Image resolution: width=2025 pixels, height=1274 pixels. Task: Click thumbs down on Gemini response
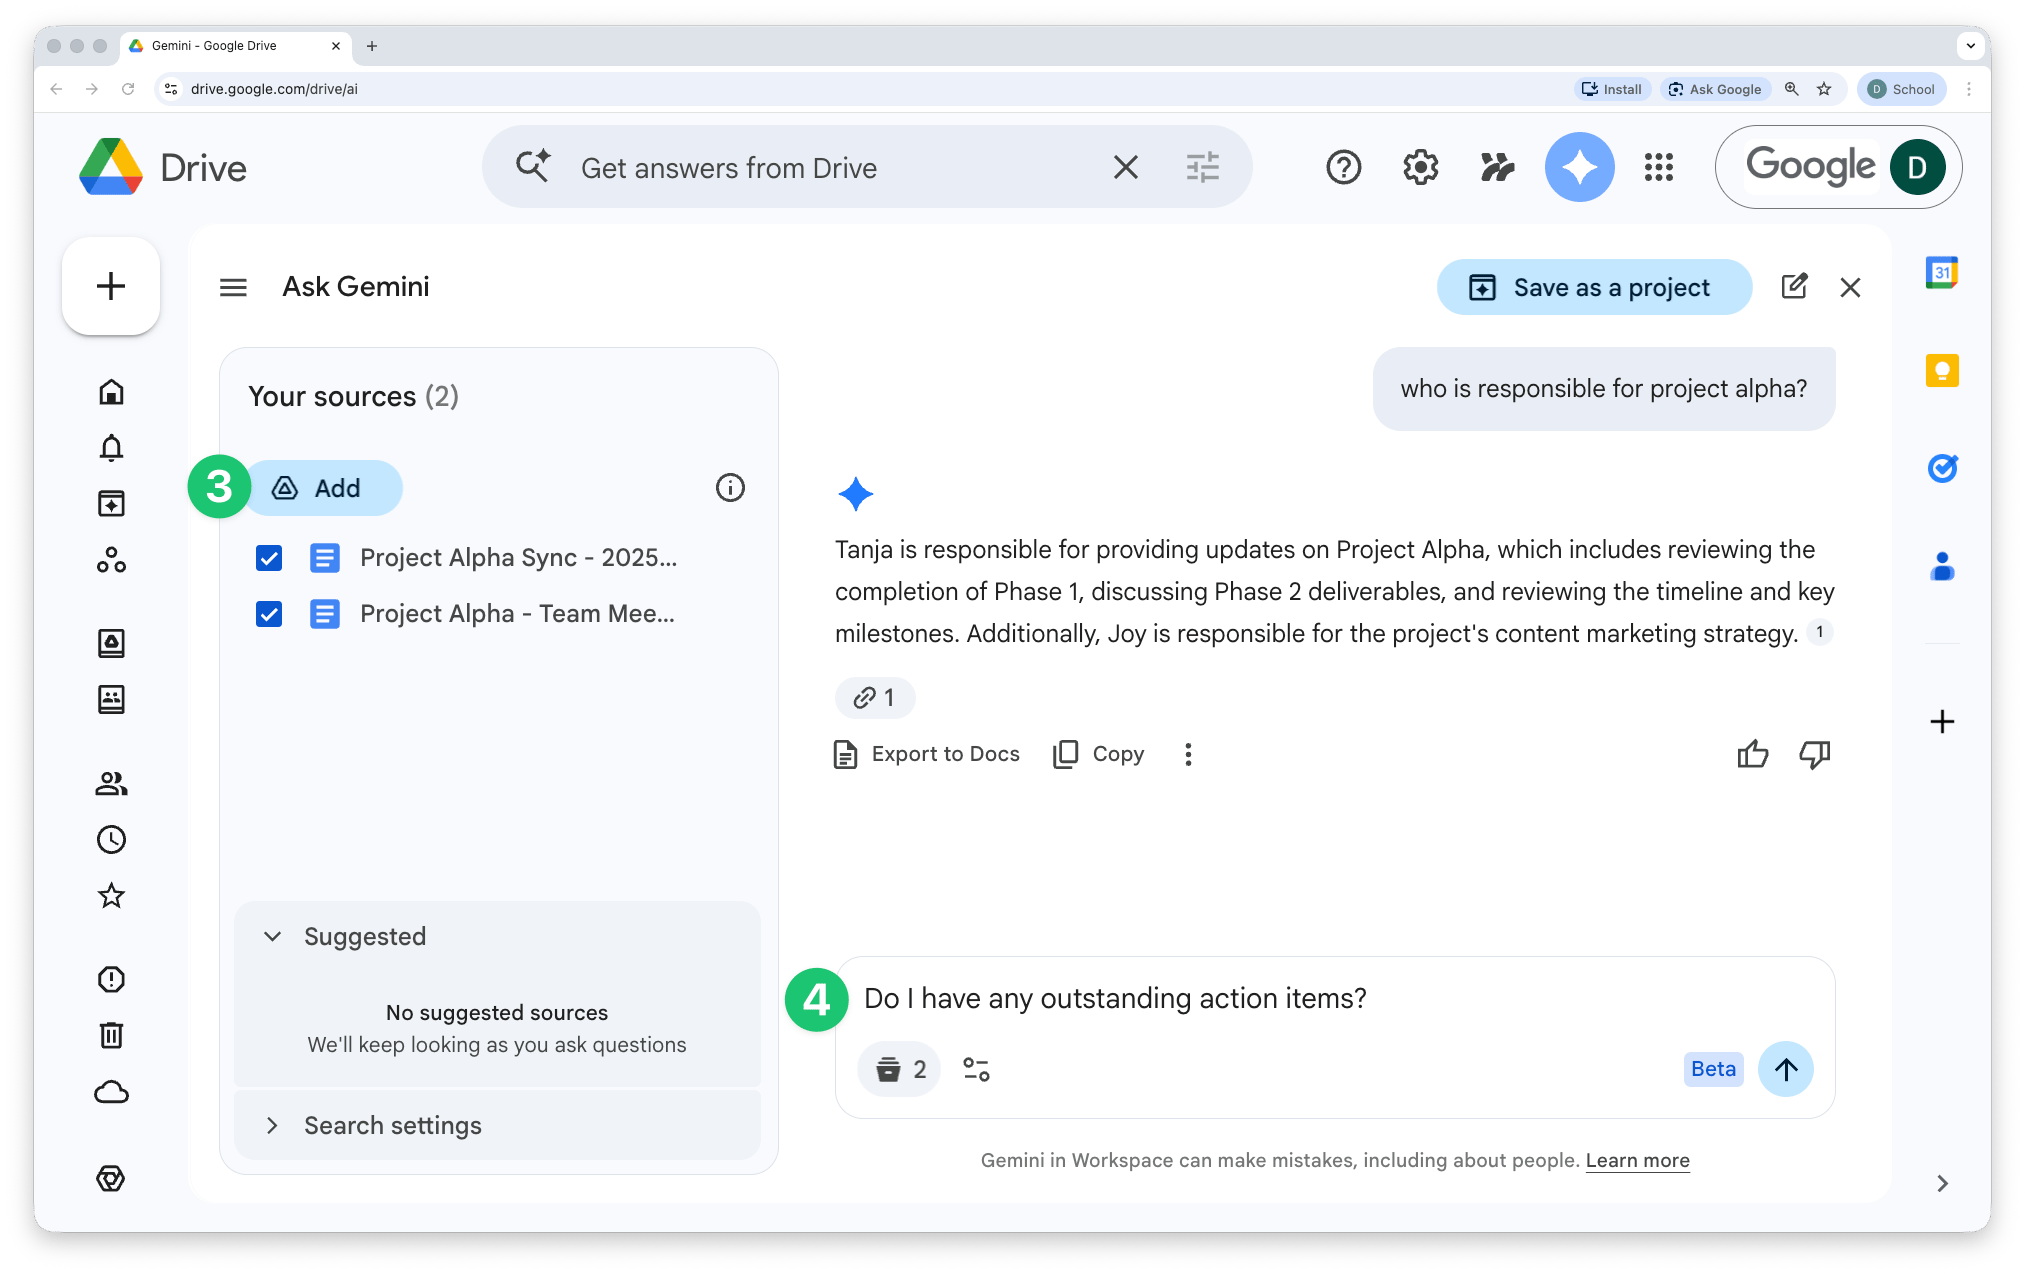(x=1814, y=754)
